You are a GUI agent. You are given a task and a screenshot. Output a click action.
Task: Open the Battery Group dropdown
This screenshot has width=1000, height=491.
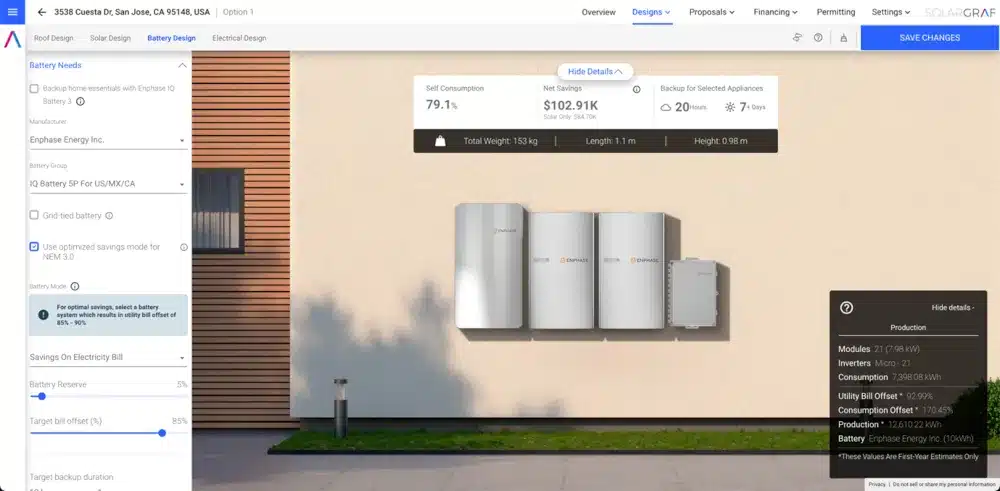click(x=108, y=185)
